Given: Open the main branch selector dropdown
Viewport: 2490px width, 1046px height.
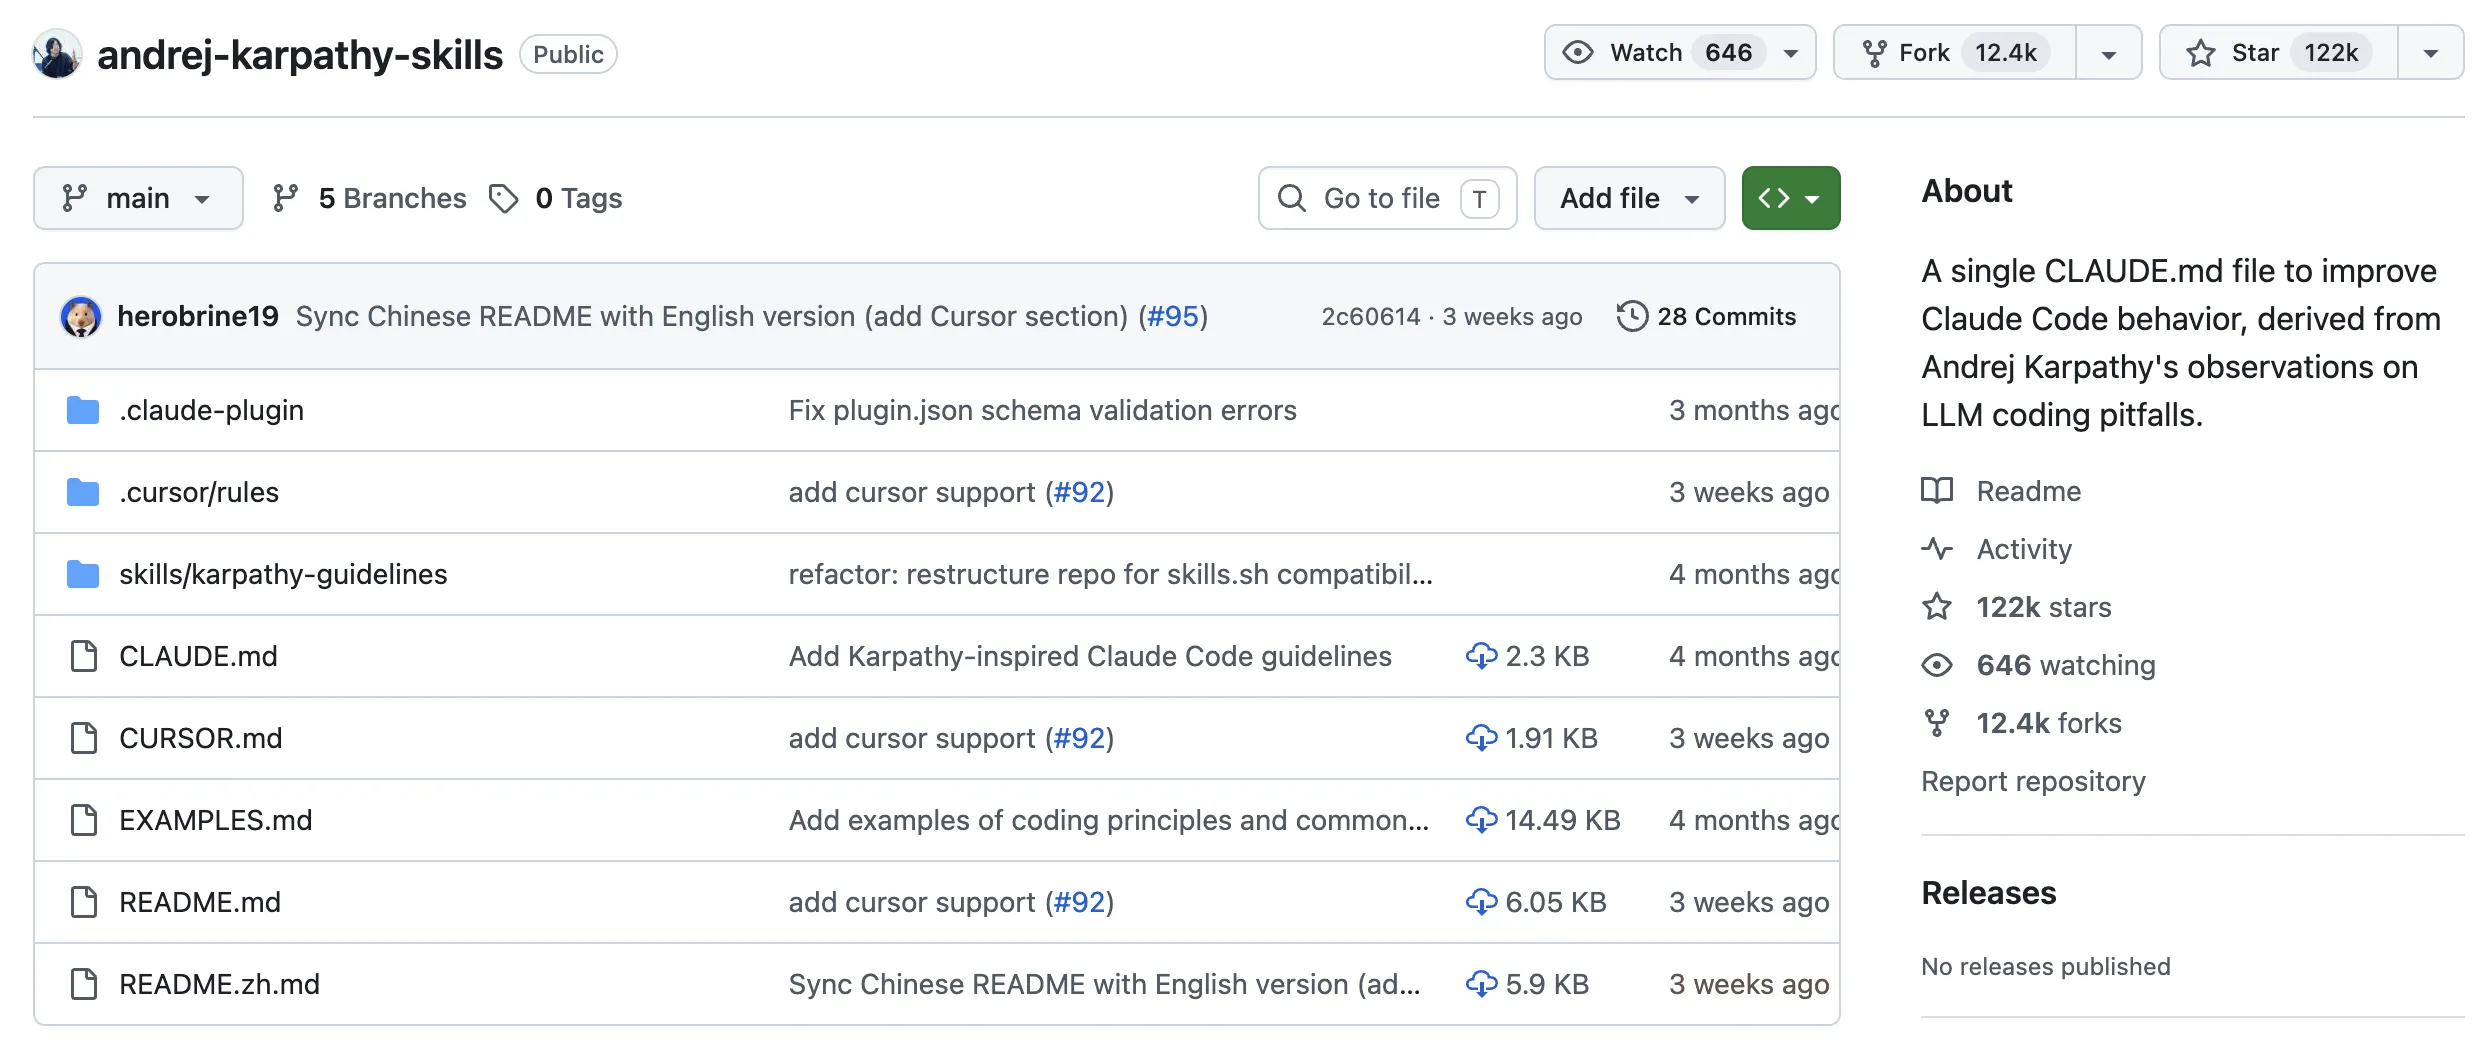Looking at the screenshot, I should tap(138, 198).
